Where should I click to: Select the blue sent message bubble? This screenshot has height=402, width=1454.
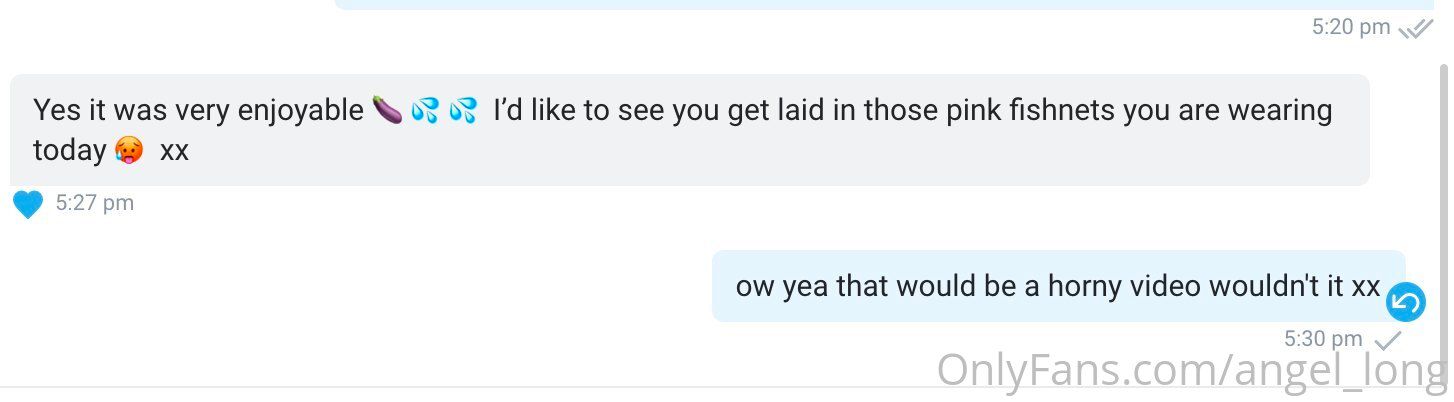point(1058,286)
